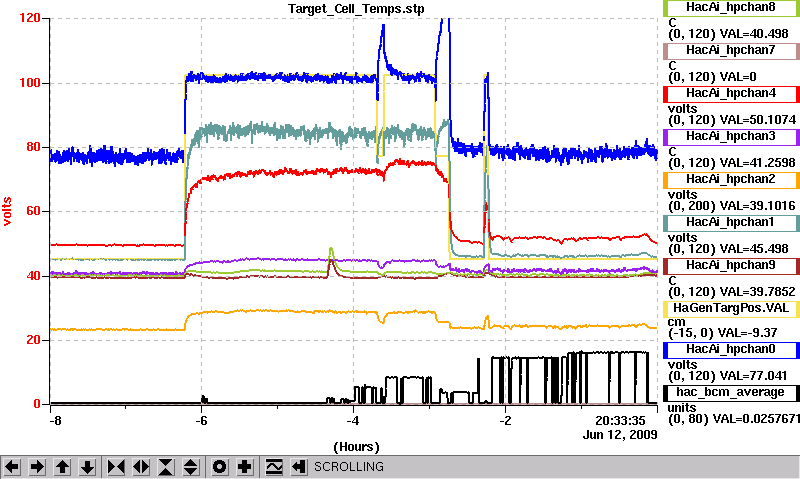
Task: Click the 20:33:35 timestamp
Action: pyautogui.click(x=620, y=421)
